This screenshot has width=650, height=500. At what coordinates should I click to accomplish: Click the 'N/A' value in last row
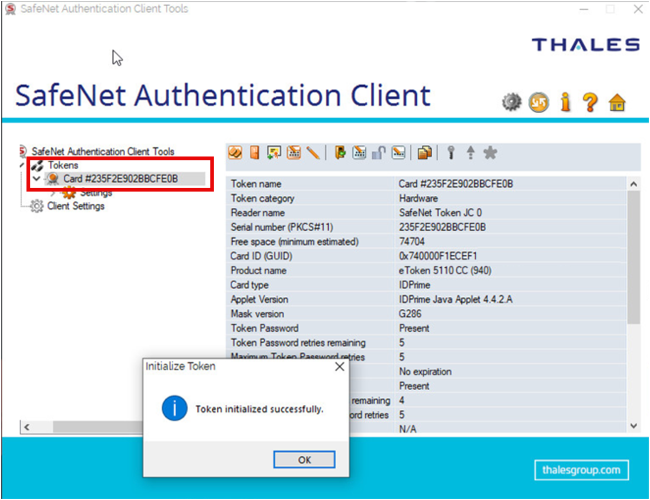click(407, 429)
